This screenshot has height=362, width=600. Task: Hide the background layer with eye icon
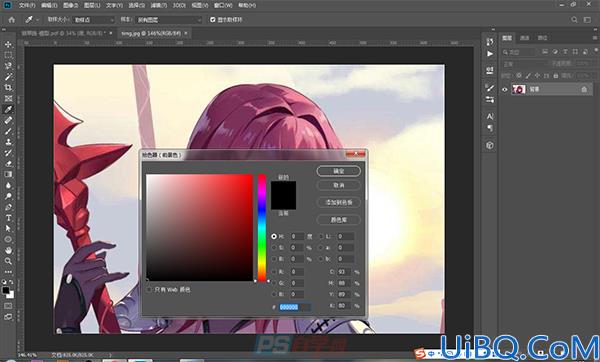point(504,90)
